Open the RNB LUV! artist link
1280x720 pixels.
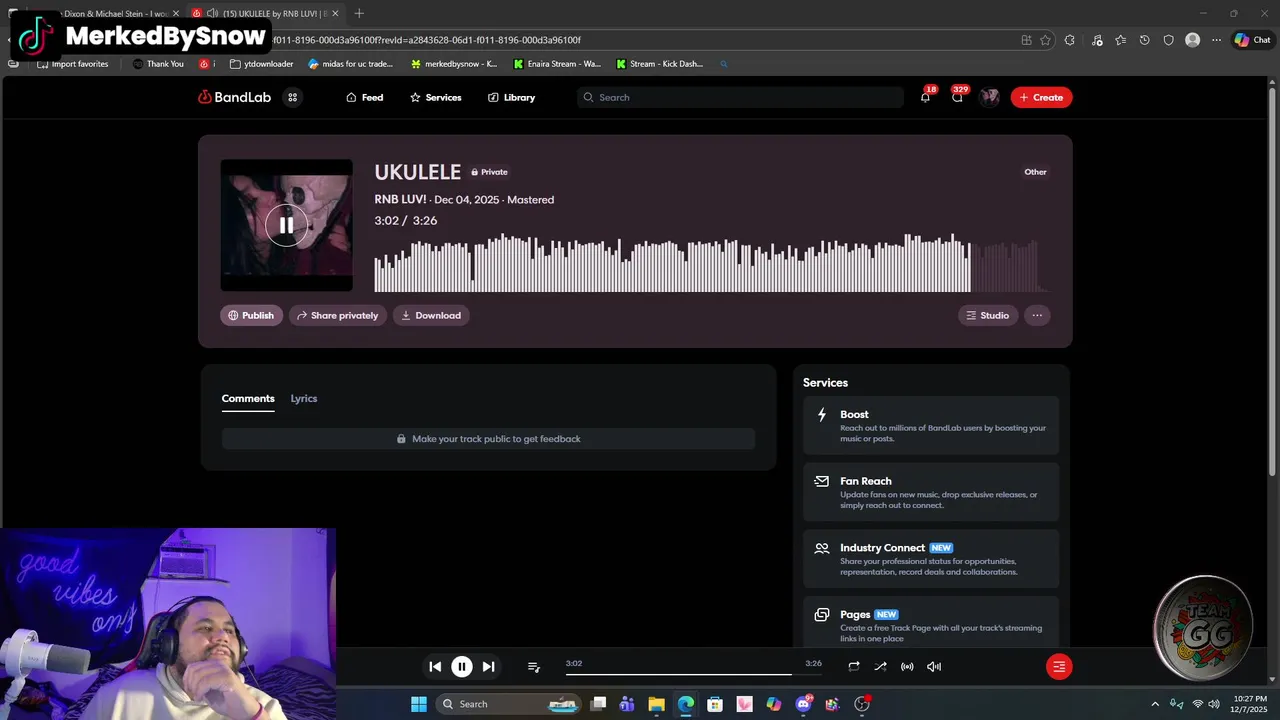[400, 200]
